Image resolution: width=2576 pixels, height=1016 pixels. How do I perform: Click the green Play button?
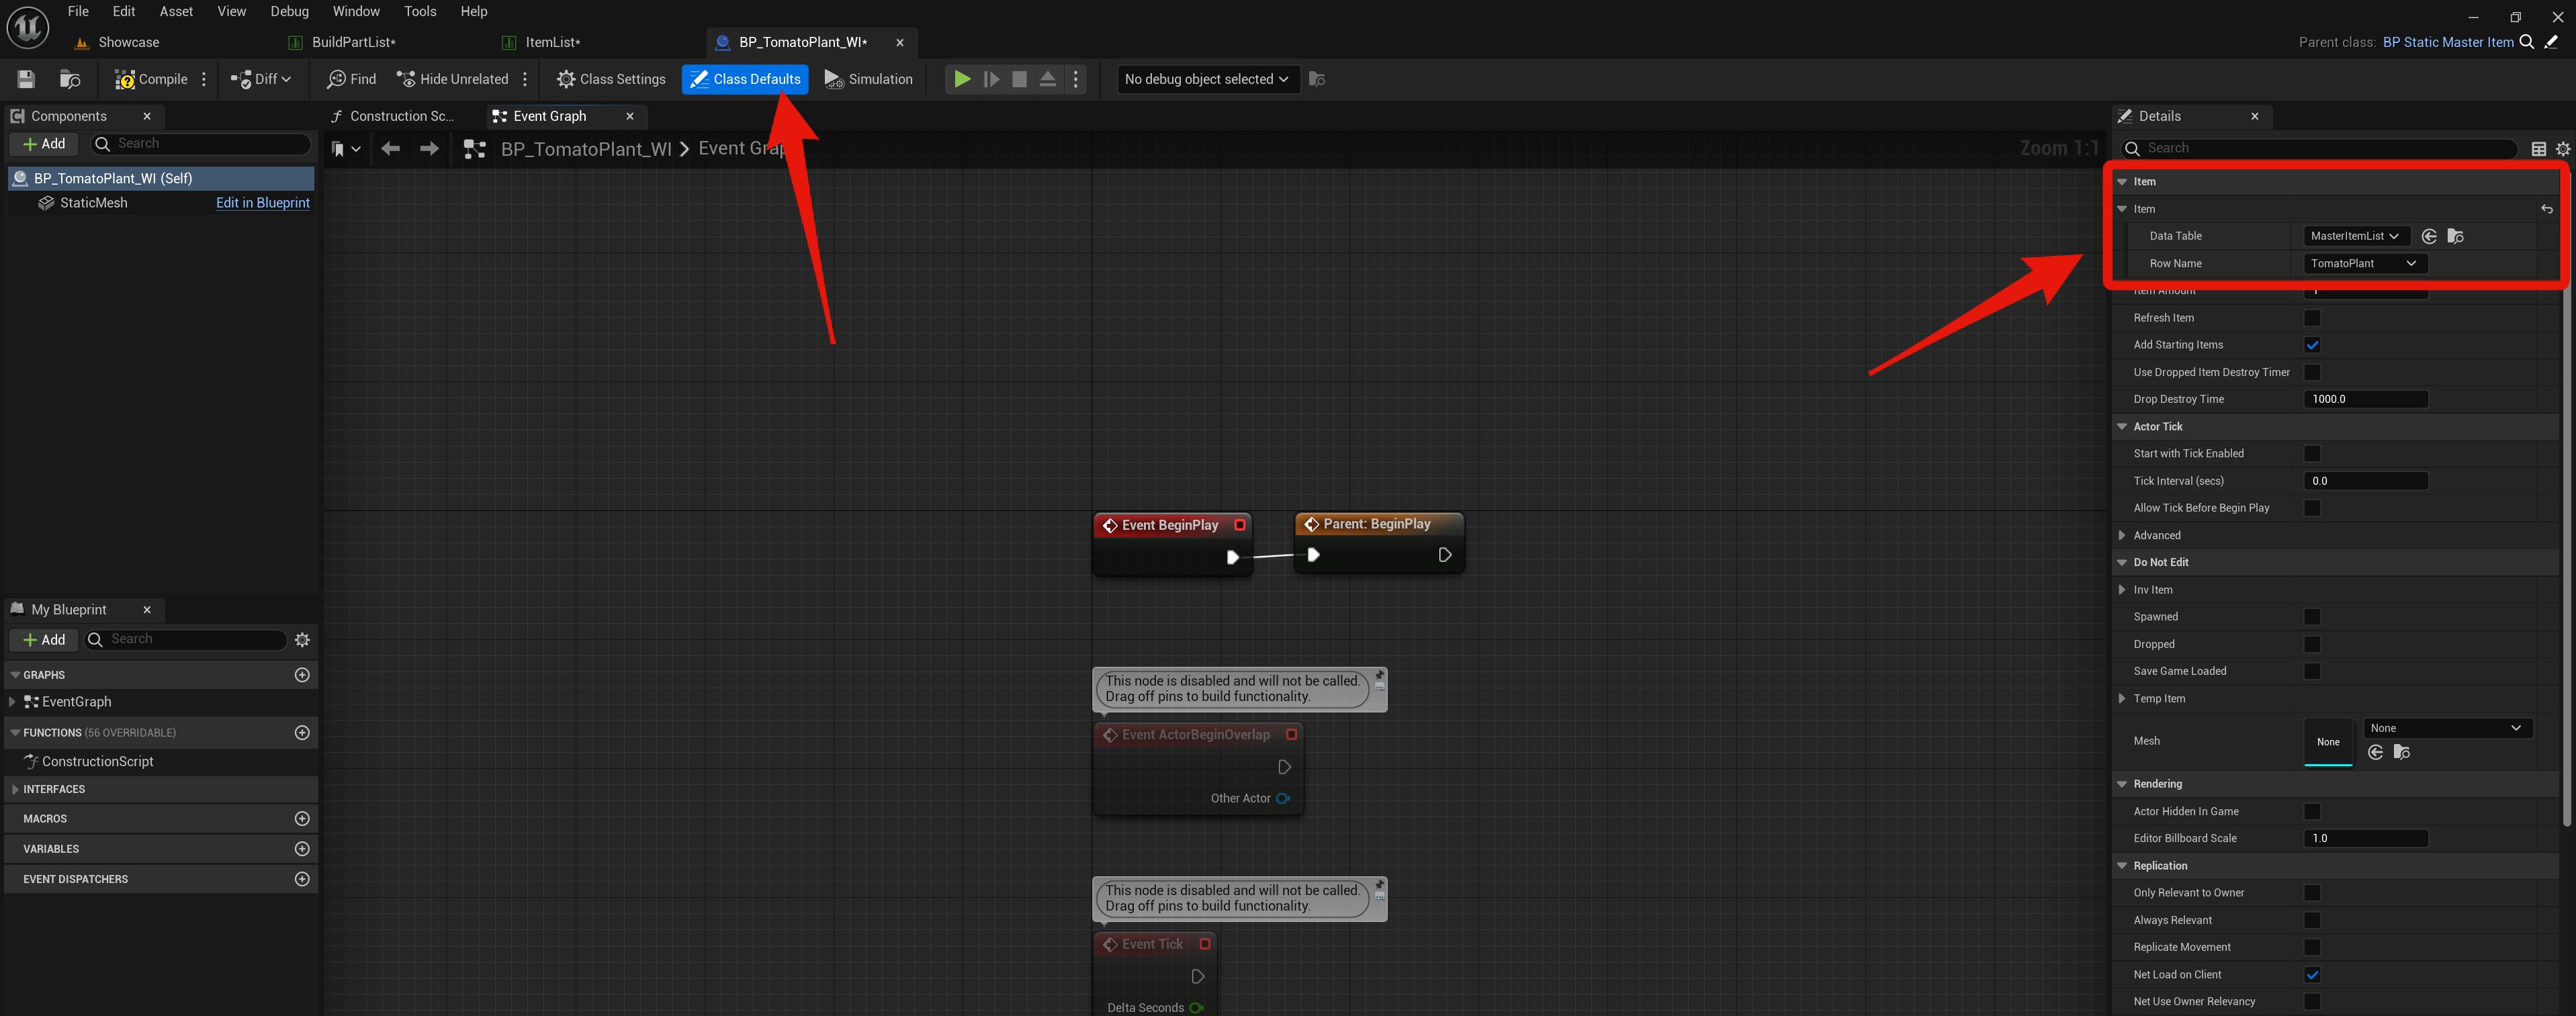pyautogui.click(x=961, y=79)
